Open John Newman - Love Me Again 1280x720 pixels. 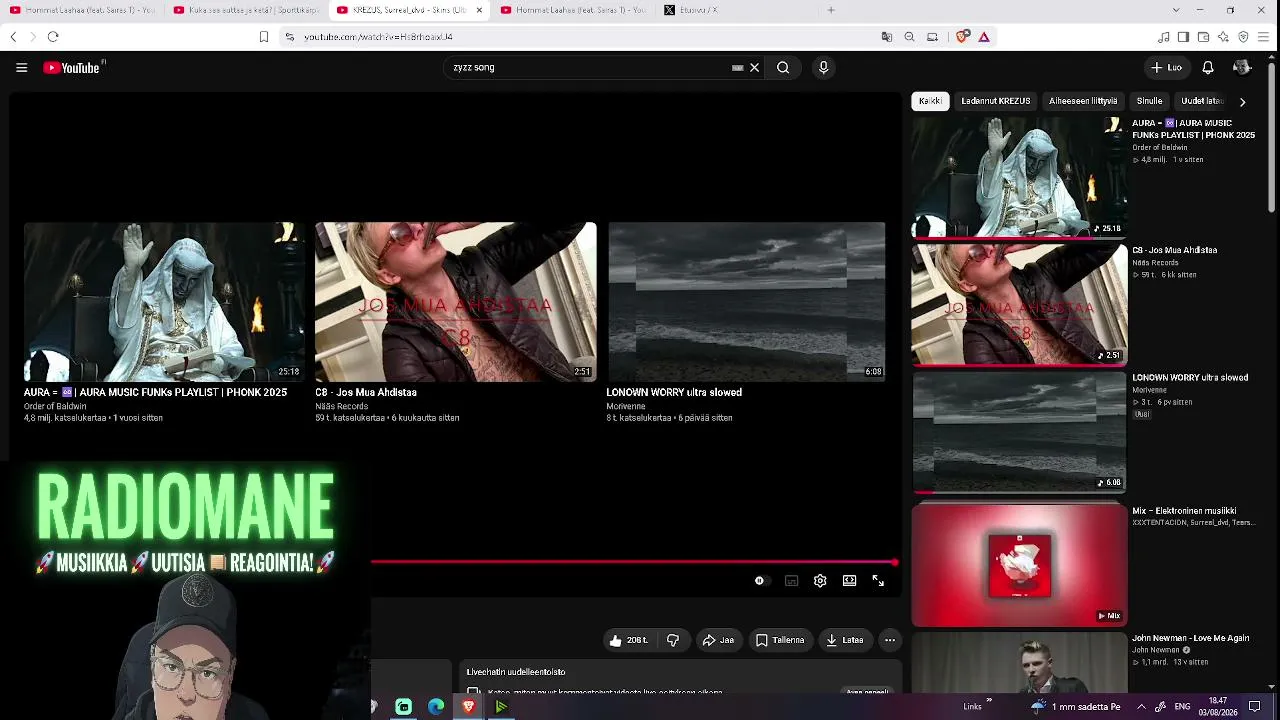click(1191, 638)
